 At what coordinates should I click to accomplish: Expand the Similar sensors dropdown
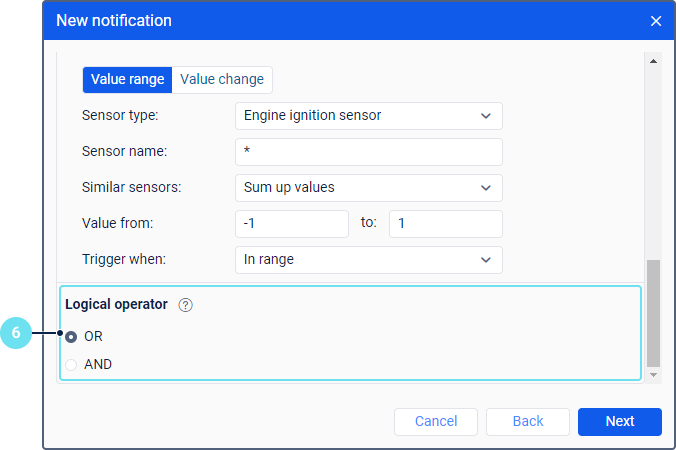click(x=368, y=188)
